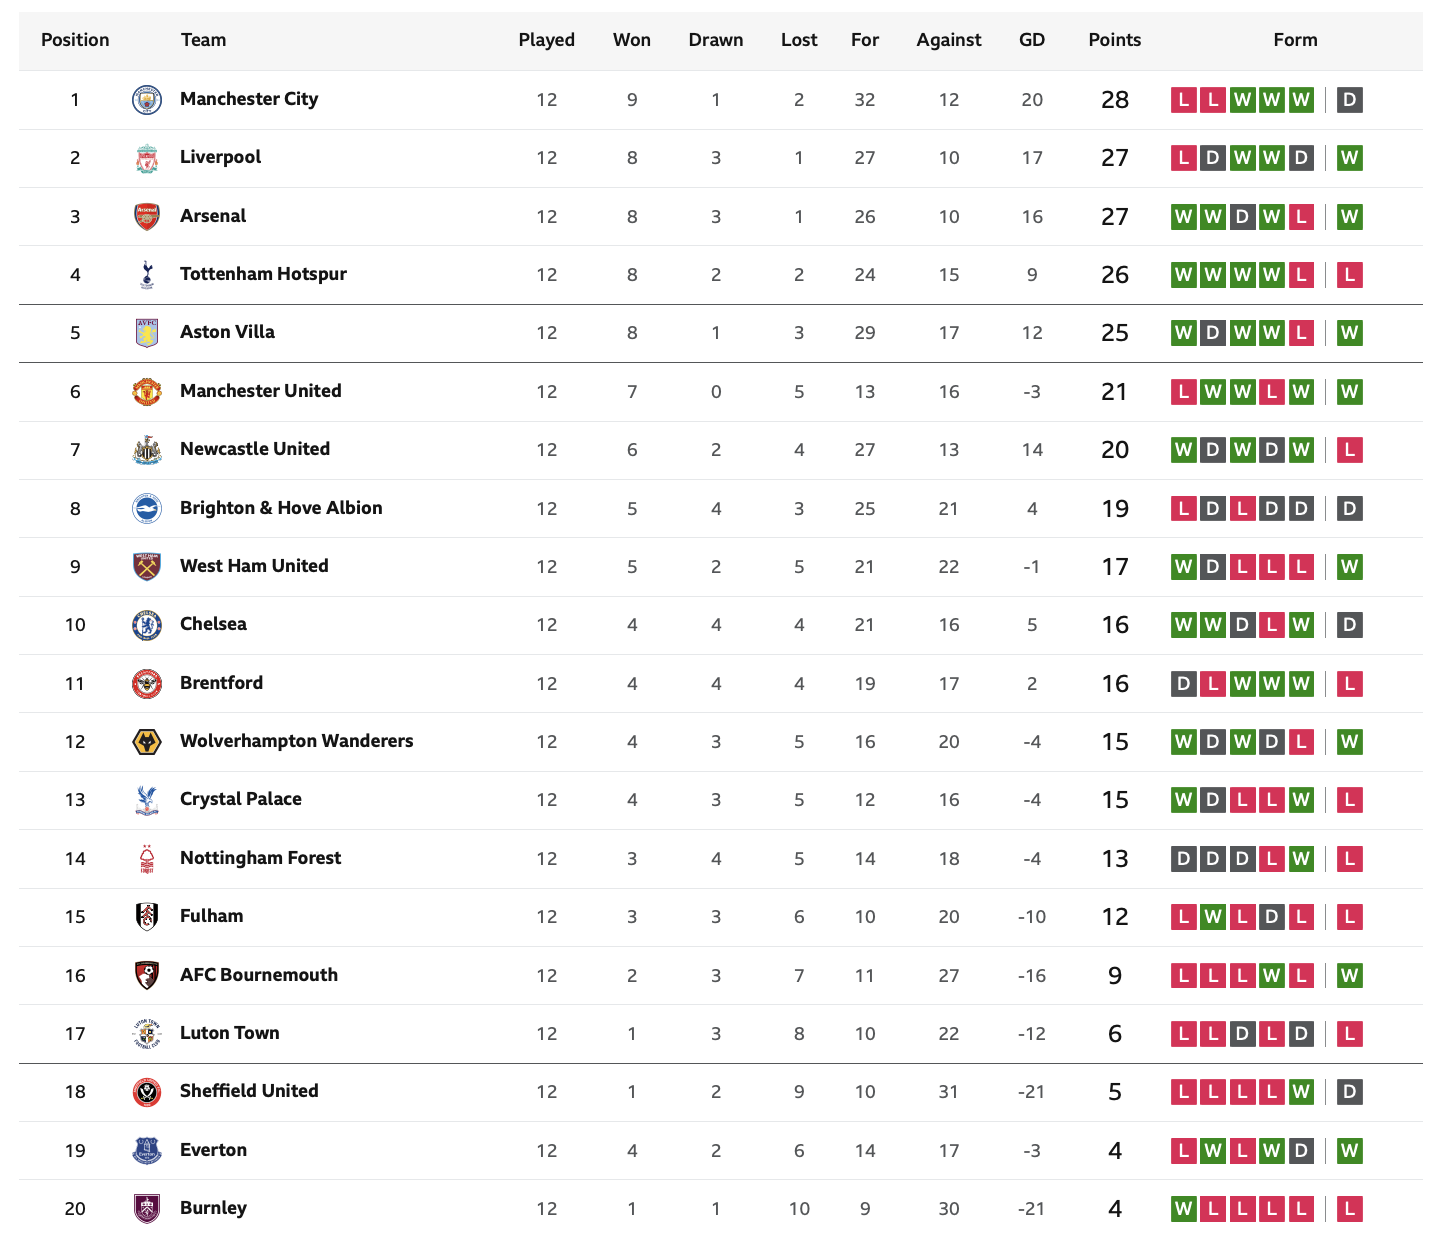The width and height of the screenshot is (1432, 1250).
Task: Click the Tottenham Hotspur crest
Action: pos(147,275)
